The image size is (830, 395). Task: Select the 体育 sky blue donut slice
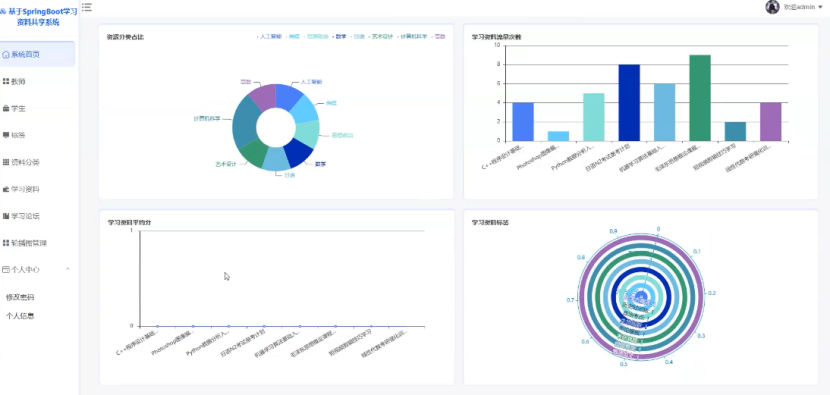[305, 110]
